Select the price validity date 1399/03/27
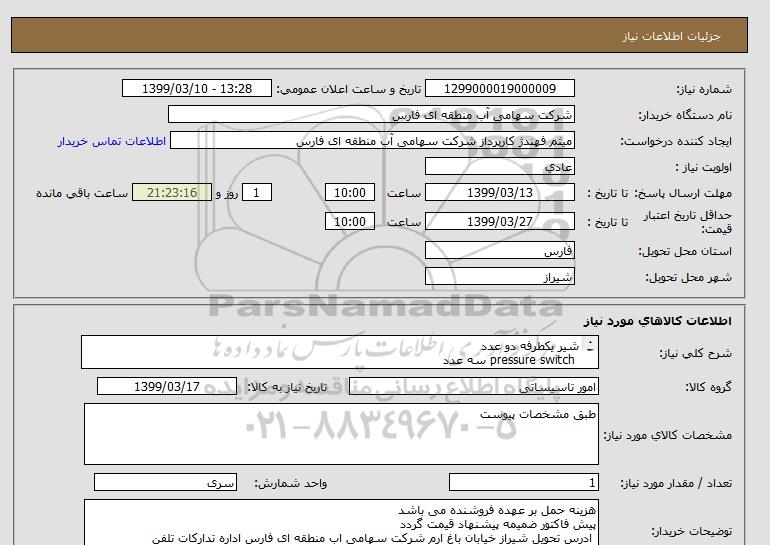 499,221
